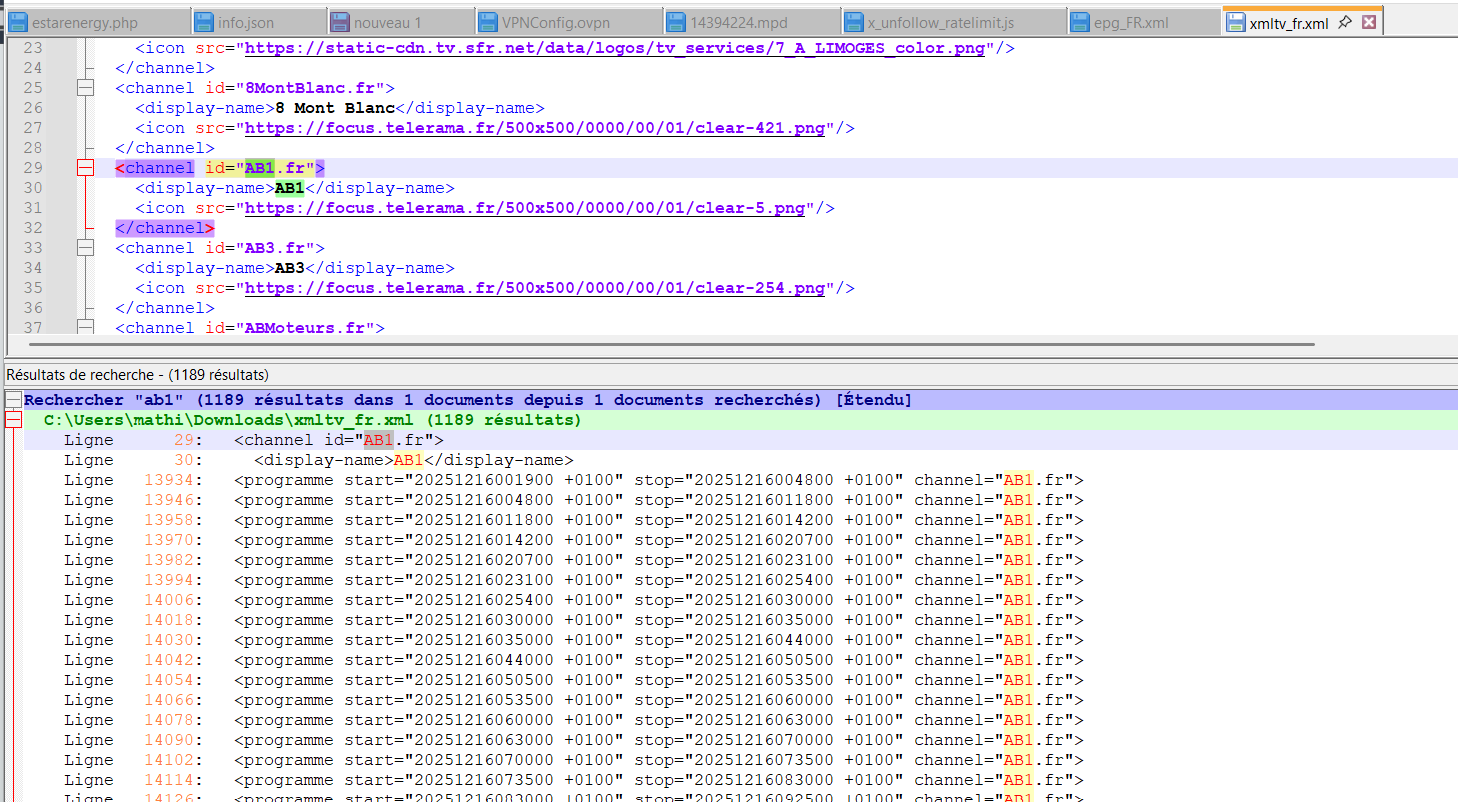Click the purple disk icon on nouveau 1
Screen dimensions: 1458x802
340,22
